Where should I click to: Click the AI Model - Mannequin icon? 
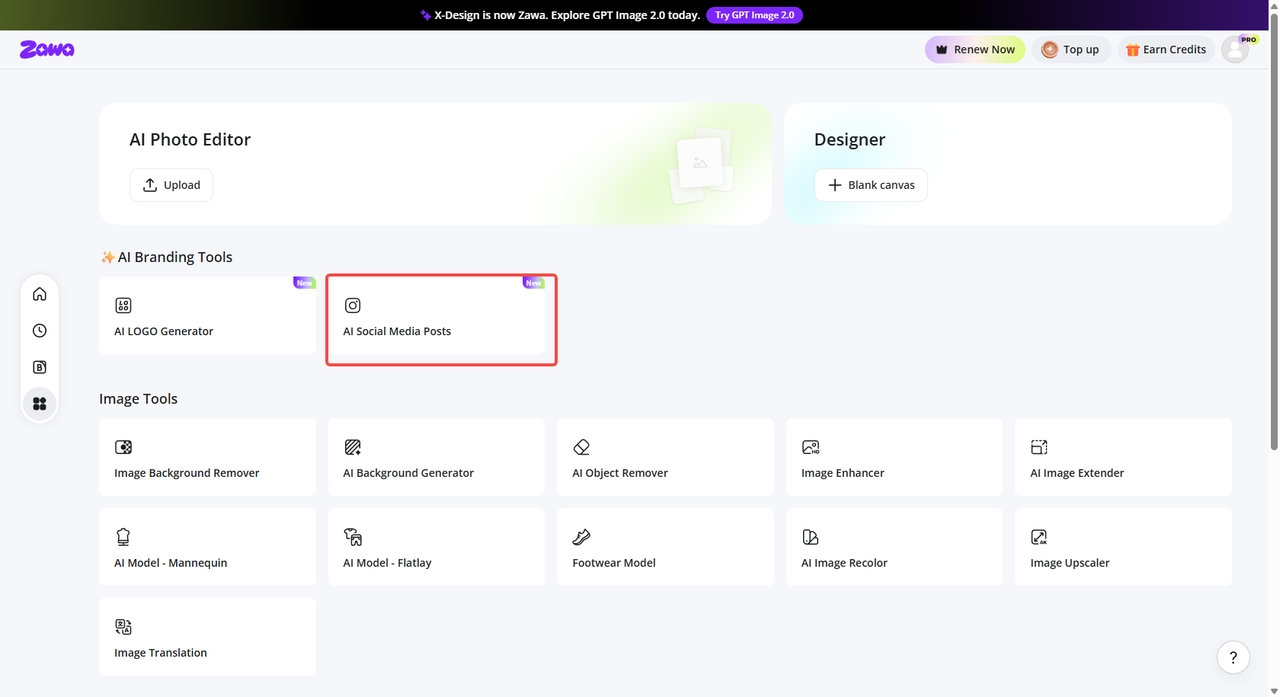pyautogui.click(x=123, y=537)
